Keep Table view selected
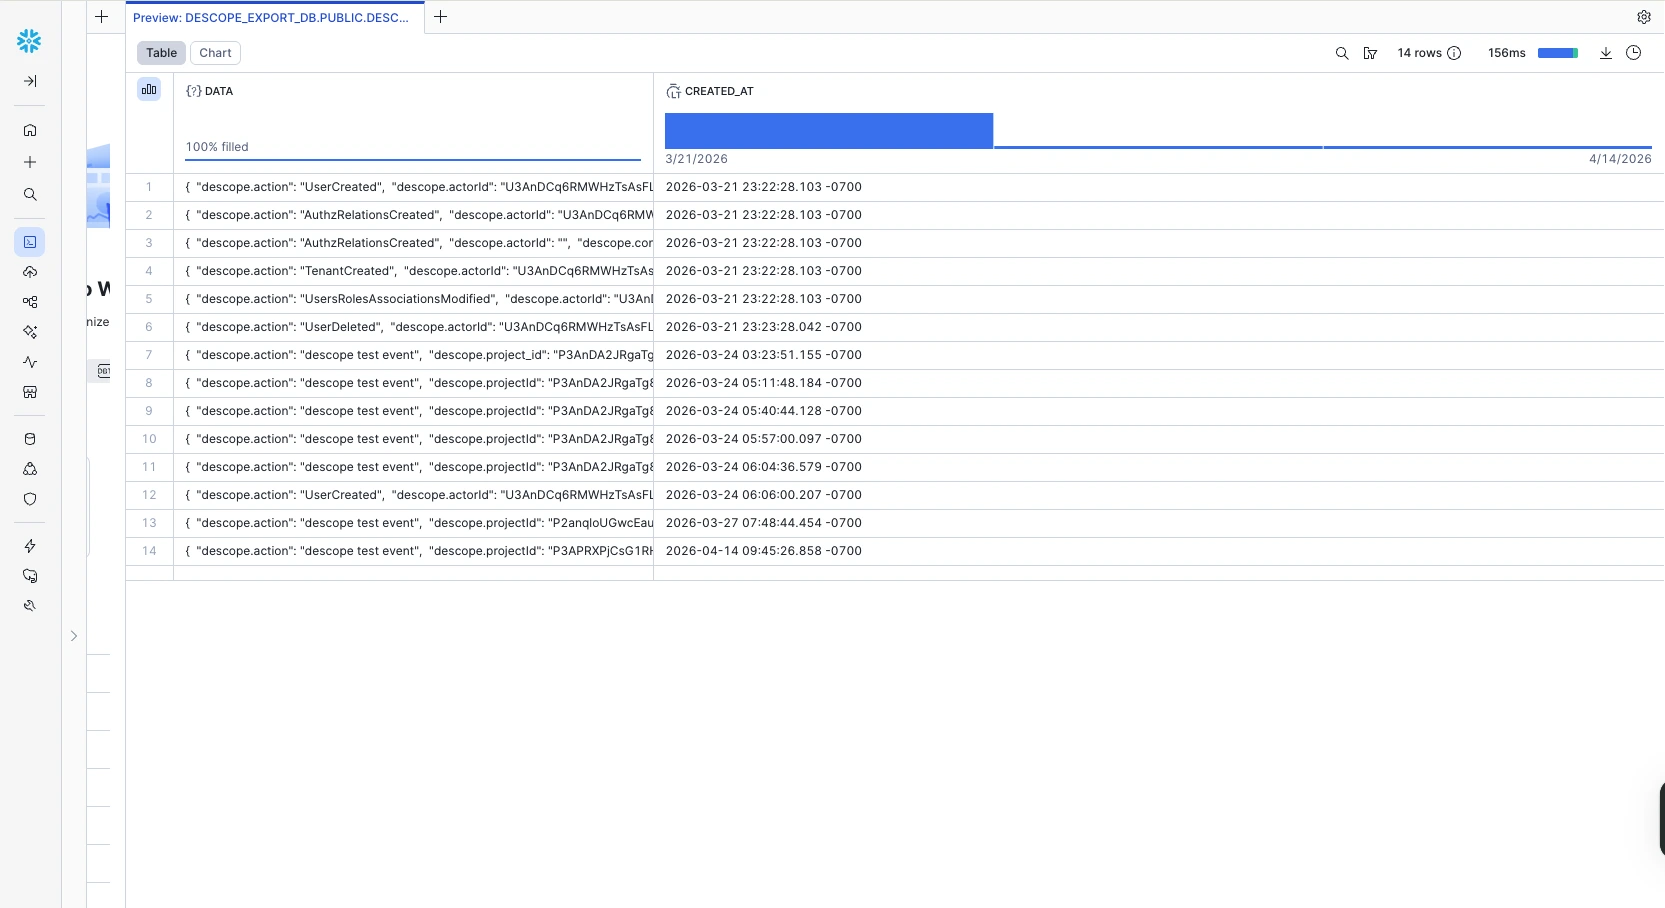 [x=160, y=53]
